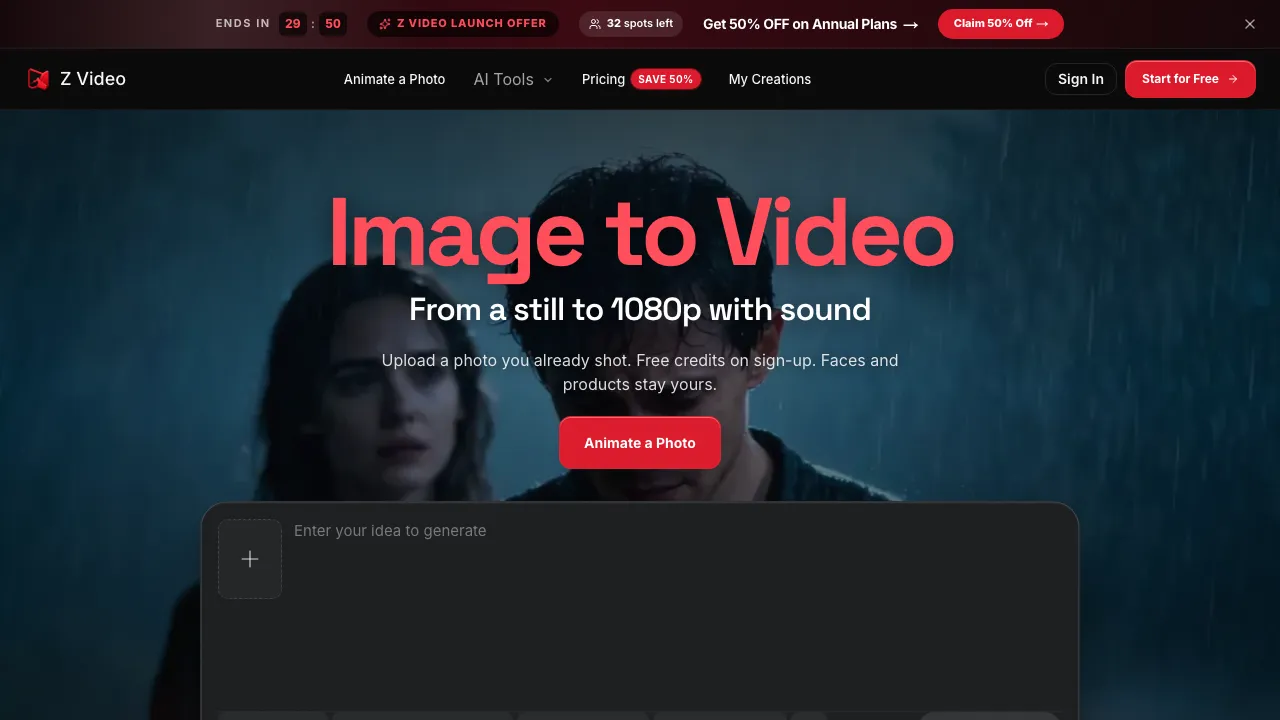Open the Animate a Photo nav item
The height and width of the screenshot is (720, 1280).
pyautogui.click(x=394, y=79)
